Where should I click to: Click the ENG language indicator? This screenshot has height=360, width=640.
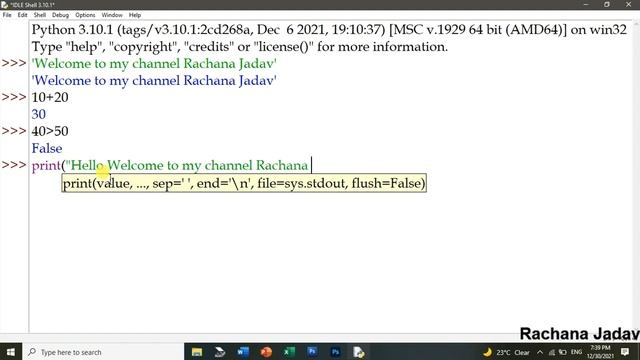576,352
